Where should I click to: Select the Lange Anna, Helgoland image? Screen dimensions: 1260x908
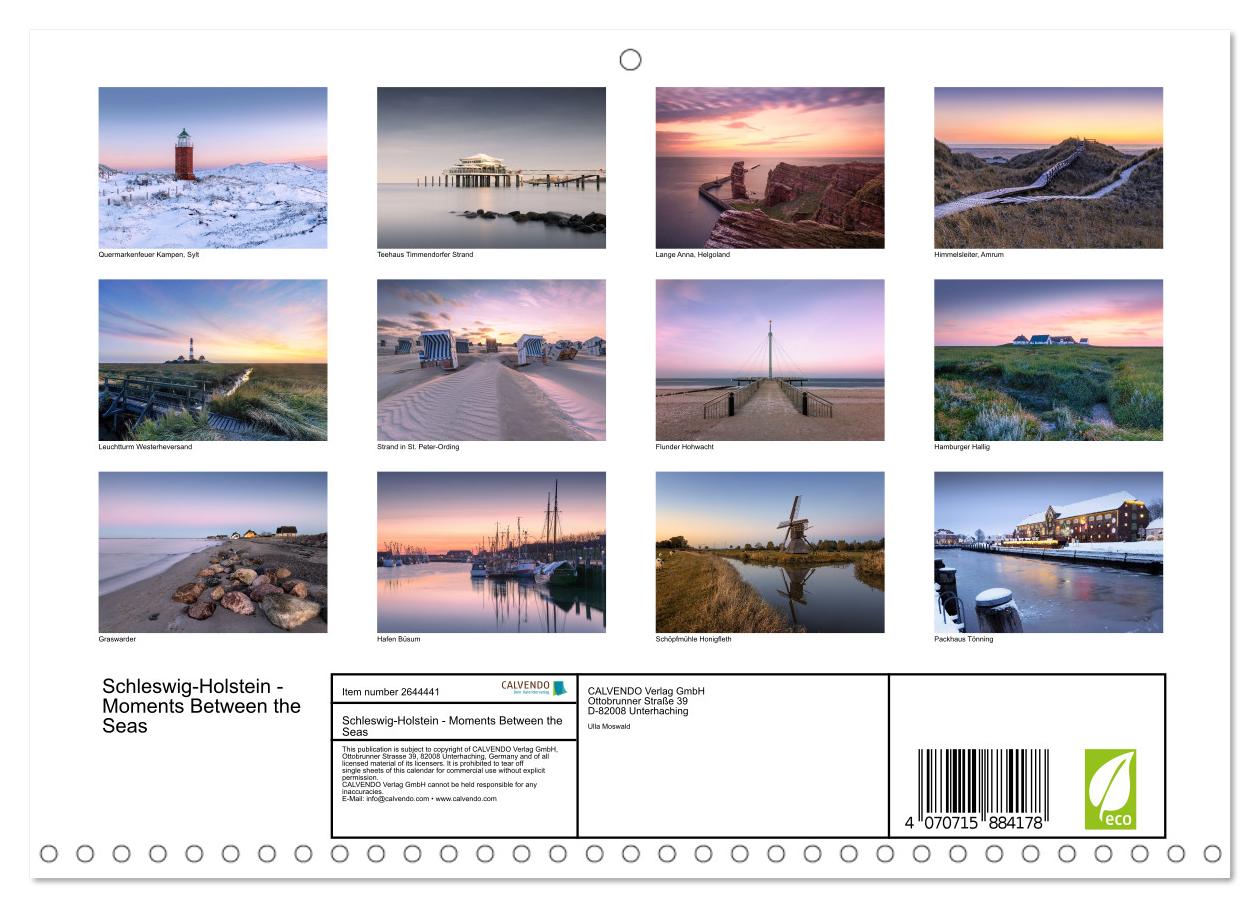[x=770, y=168]
